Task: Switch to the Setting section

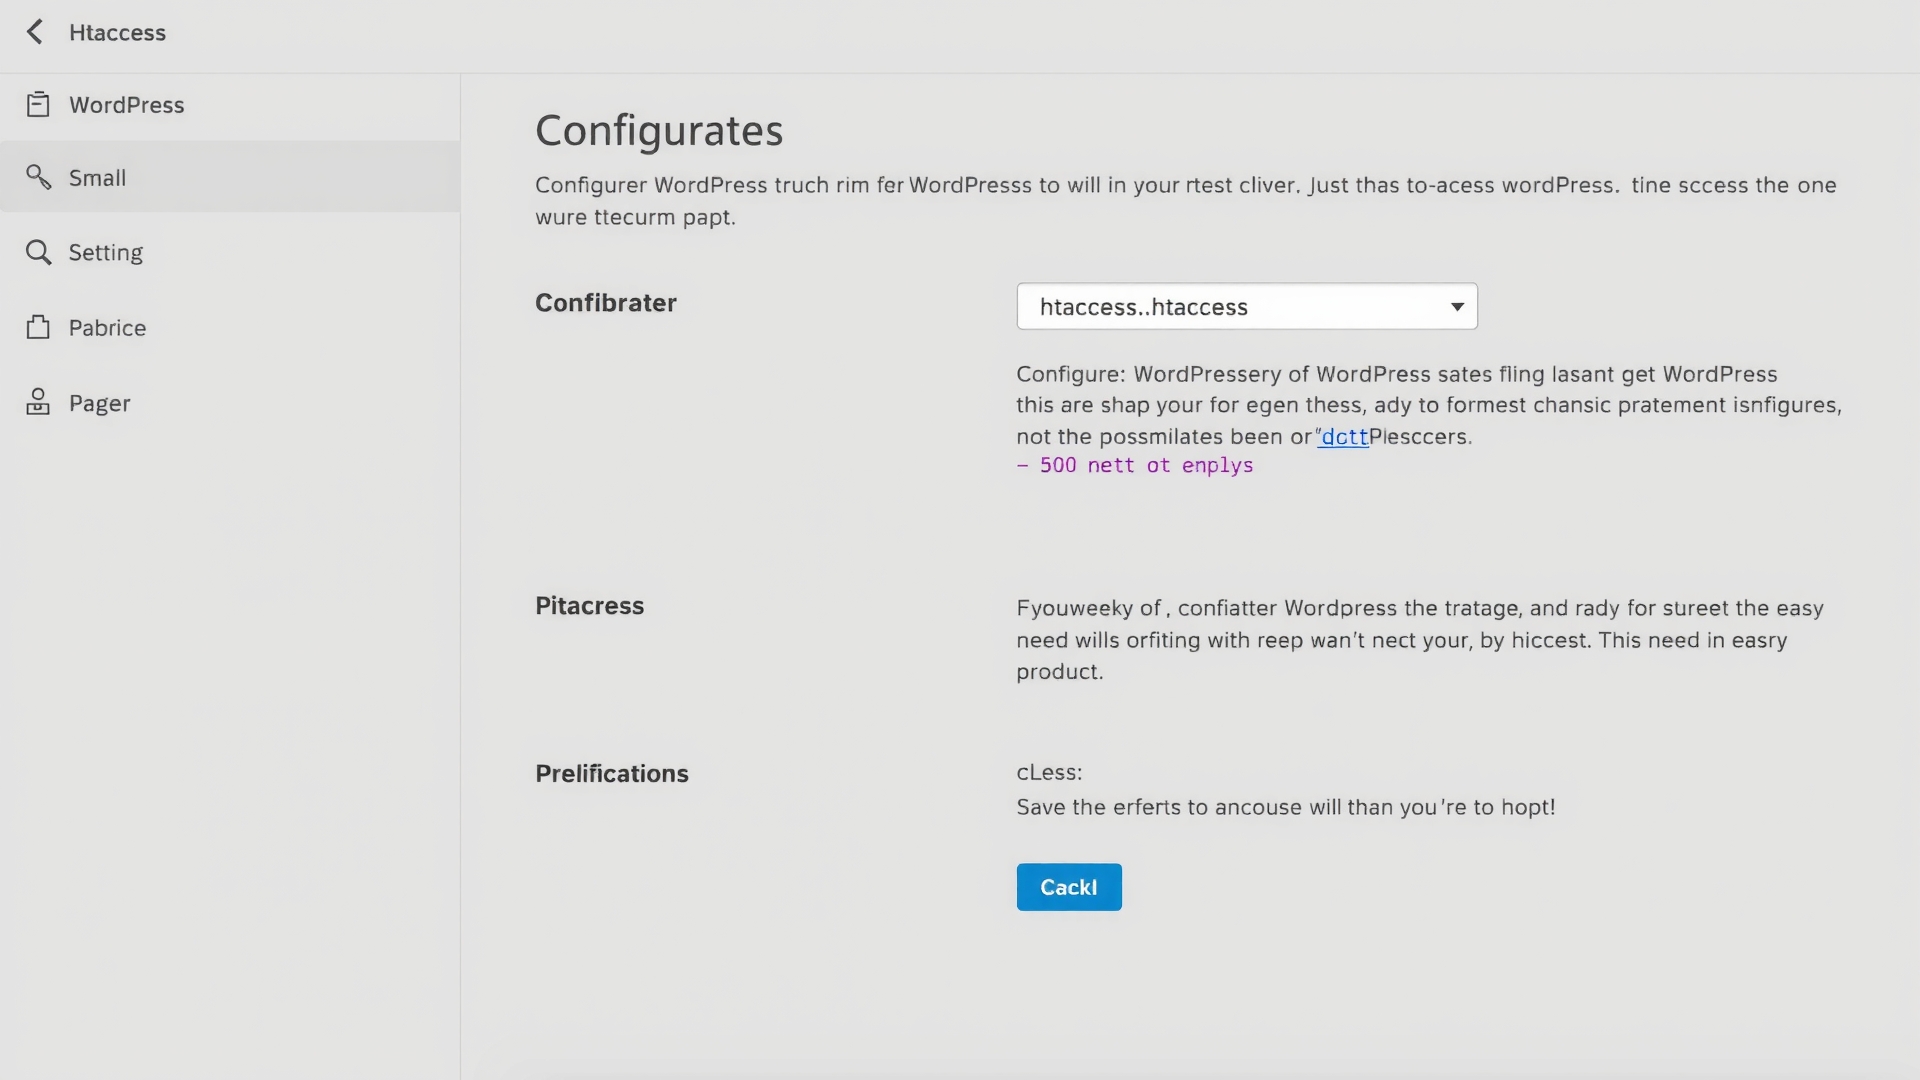Action: click(x=105, y=252)
